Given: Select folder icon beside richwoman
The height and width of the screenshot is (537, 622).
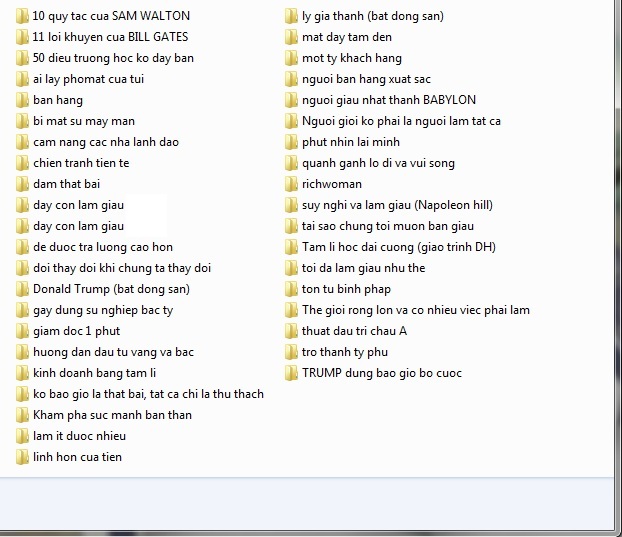Looking at the screenshot, I should click(x=291, y=184).
